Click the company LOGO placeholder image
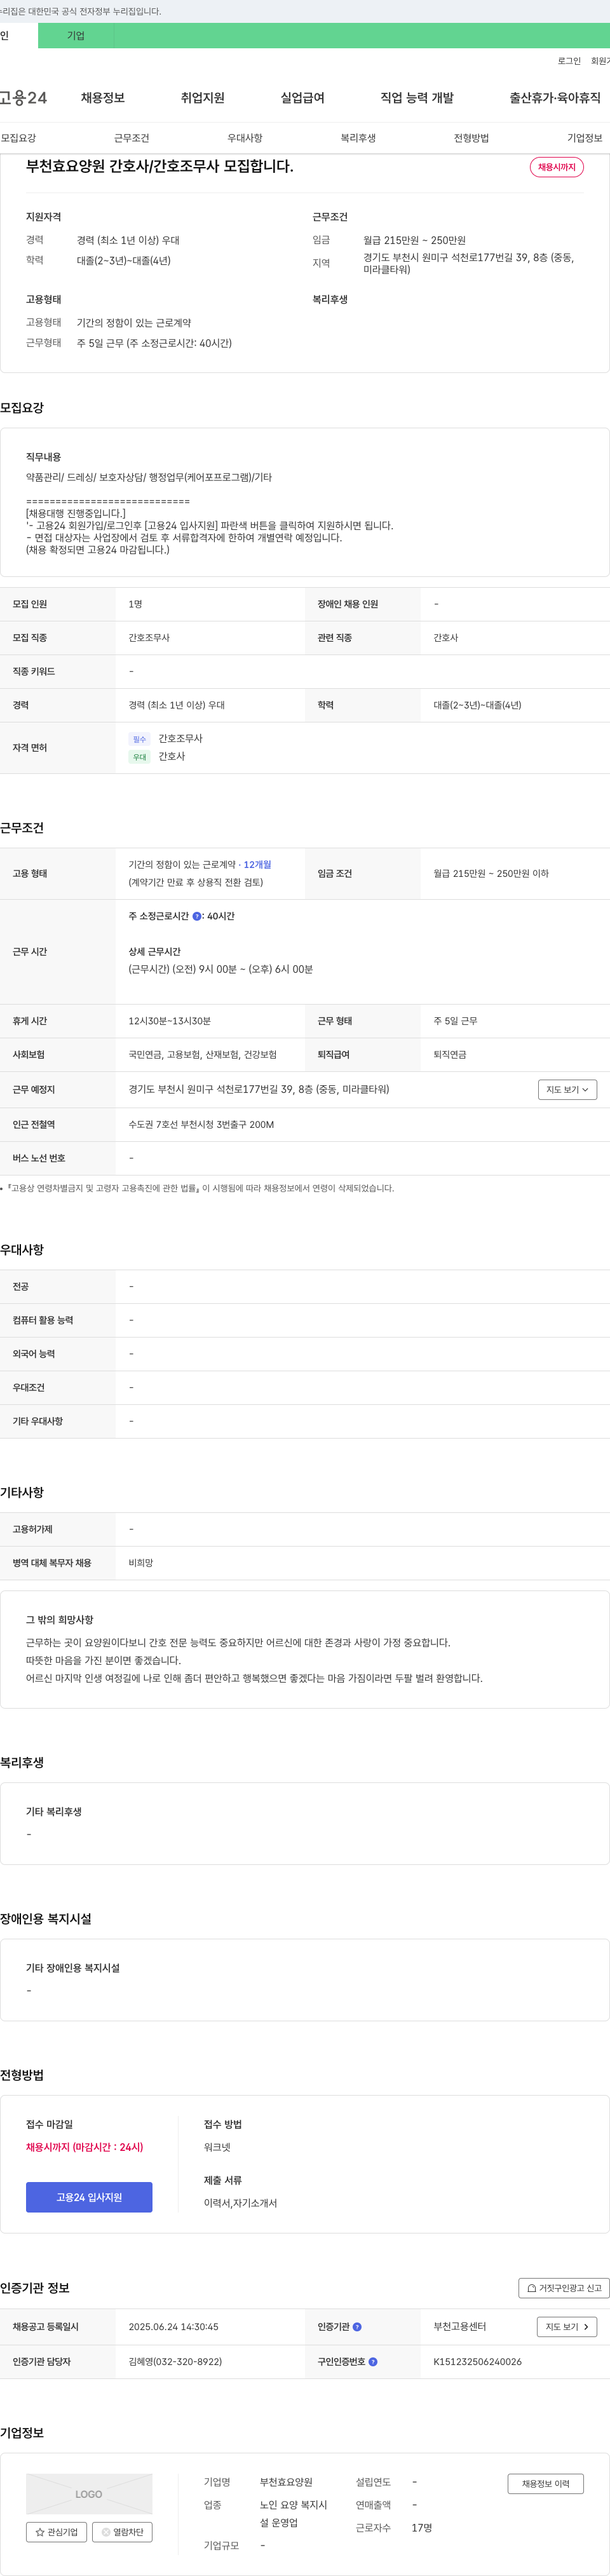Screen dimensions: 610x2576 coord(89,2494)
